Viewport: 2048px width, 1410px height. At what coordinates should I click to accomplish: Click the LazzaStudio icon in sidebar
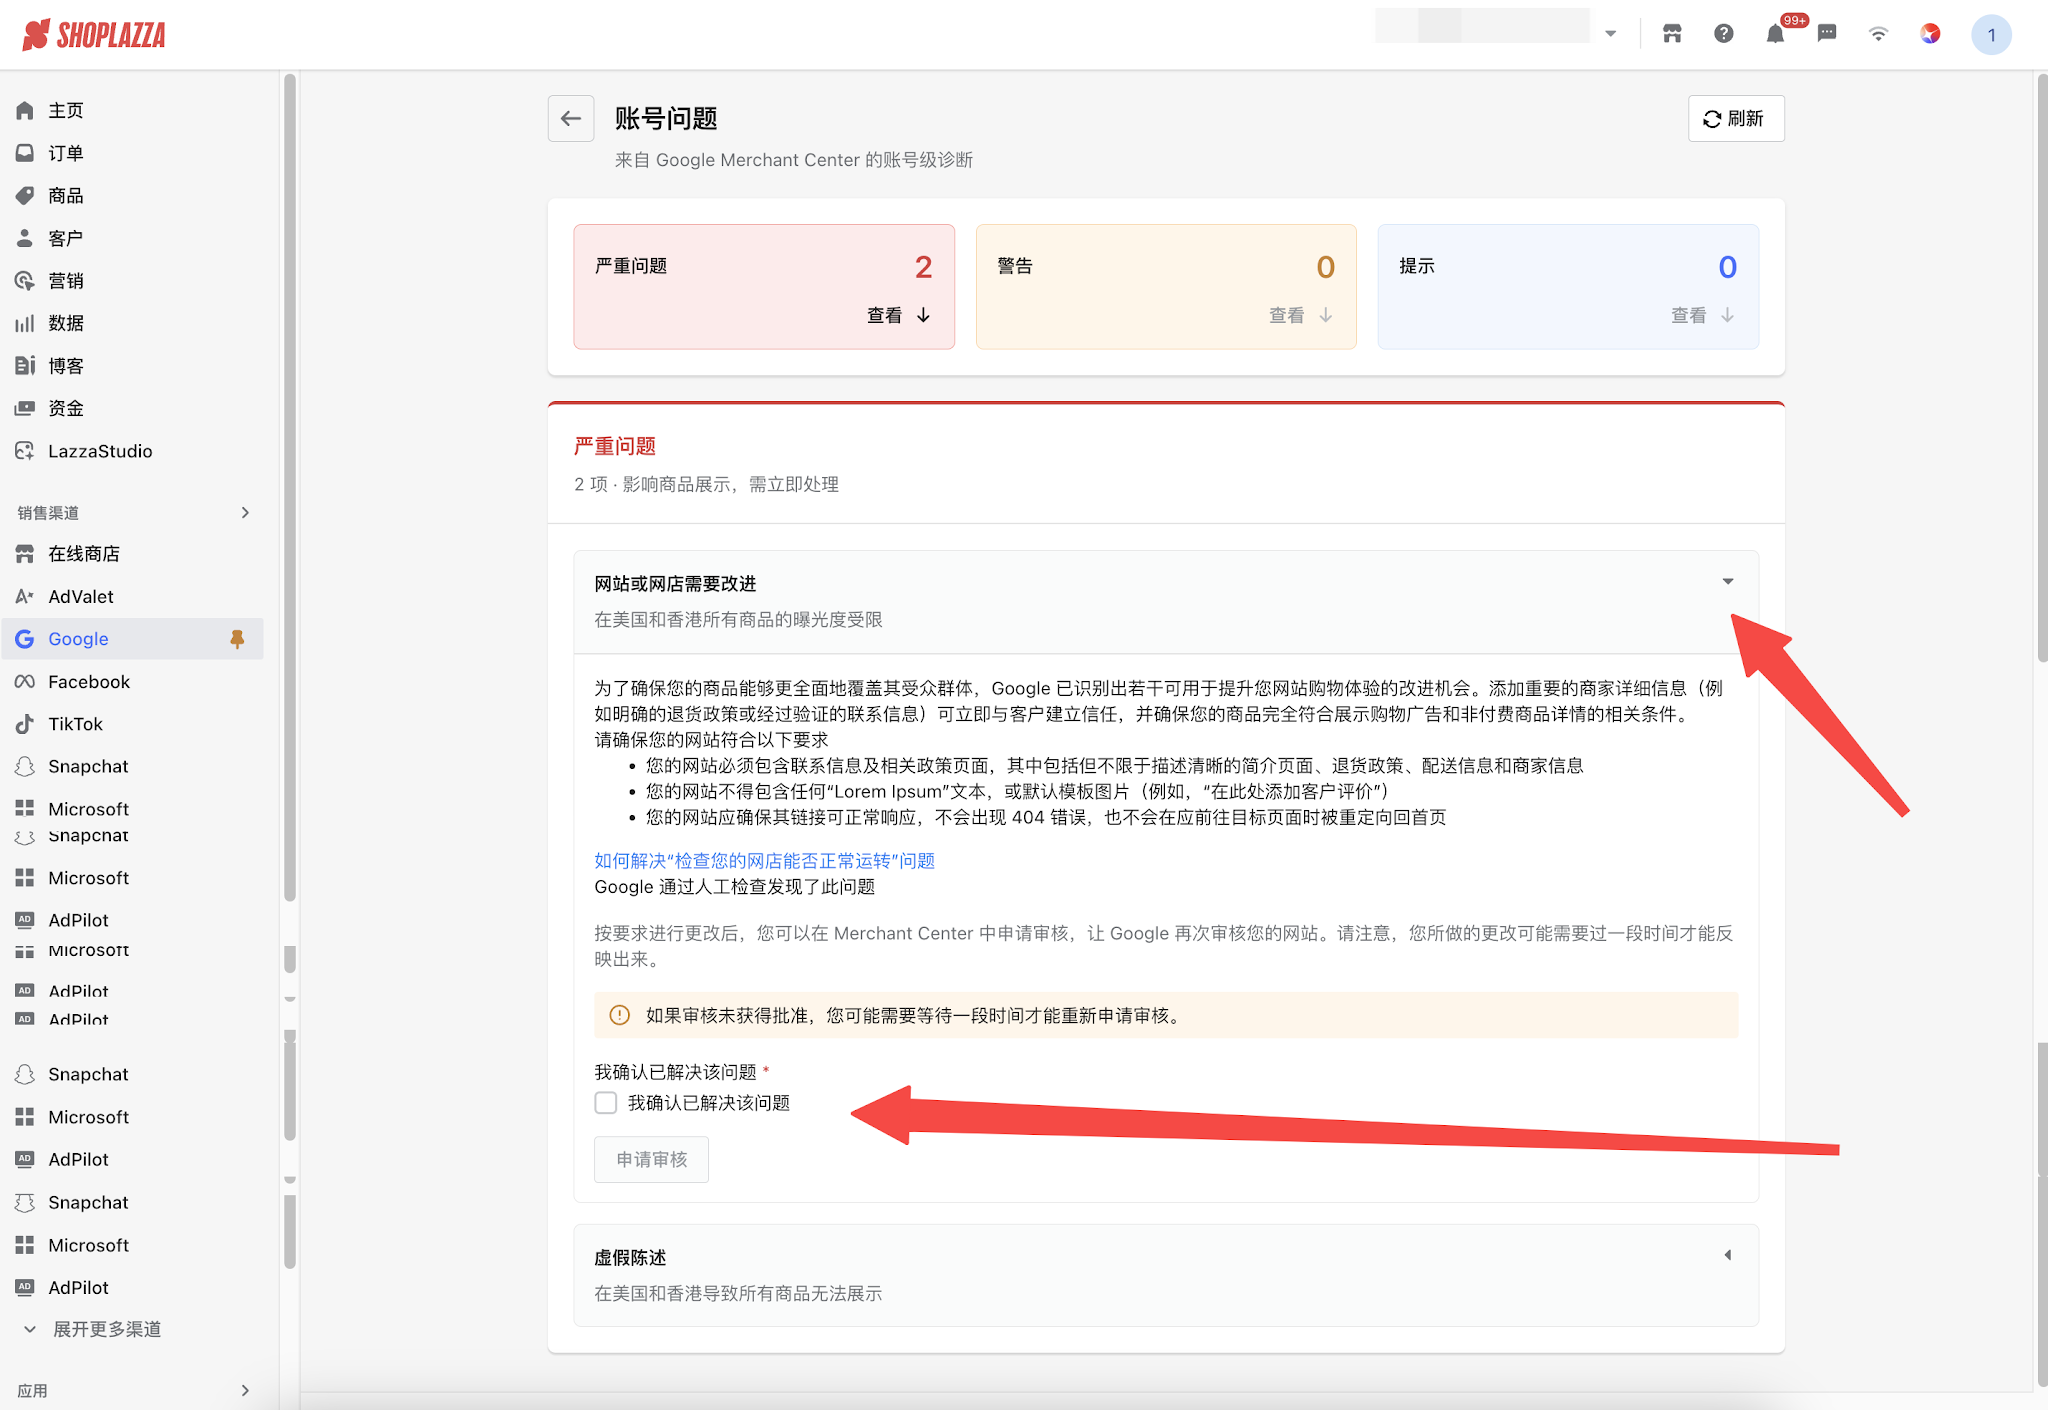(x=25, y=451)
